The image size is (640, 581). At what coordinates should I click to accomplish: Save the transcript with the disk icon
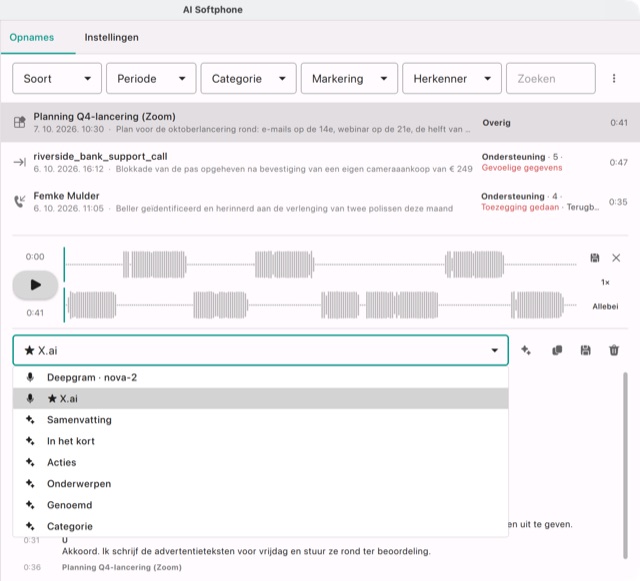point(585,350)
